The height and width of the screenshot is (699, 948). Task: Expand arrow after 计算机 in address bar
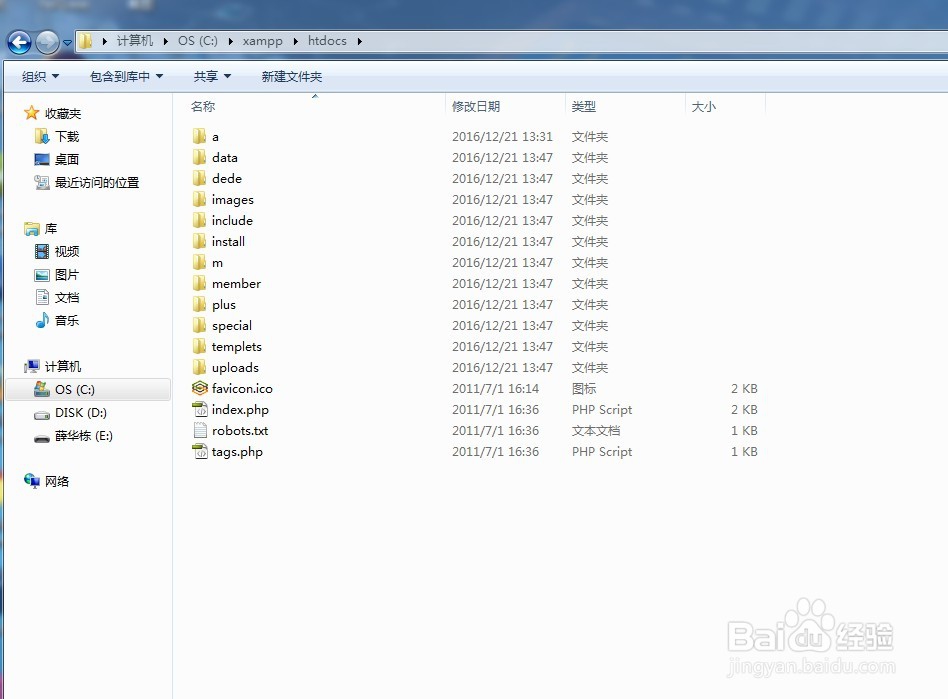coord(165,41)
